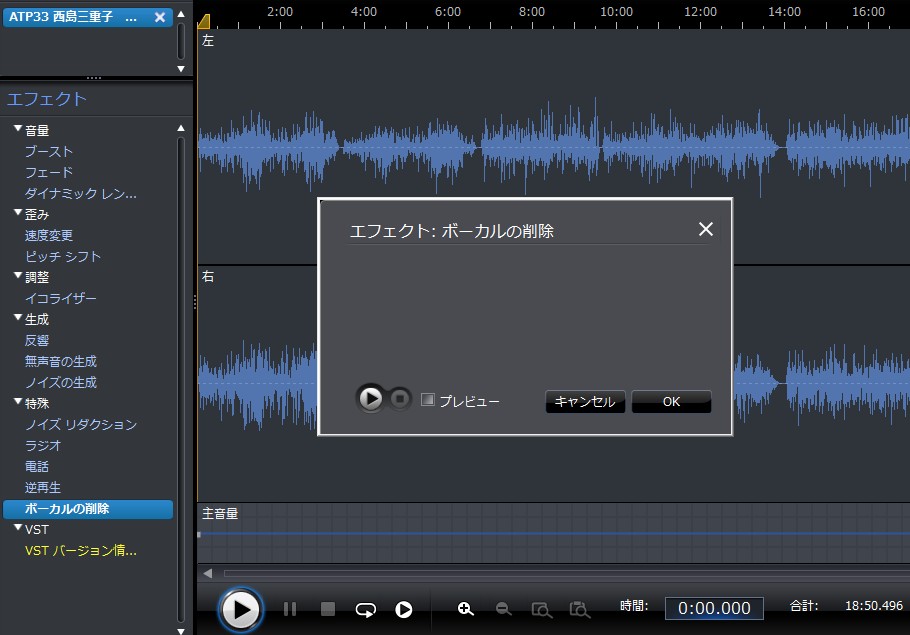Confirm the dialog with OK
Screen dimensions: 910x635
(671, 402)
